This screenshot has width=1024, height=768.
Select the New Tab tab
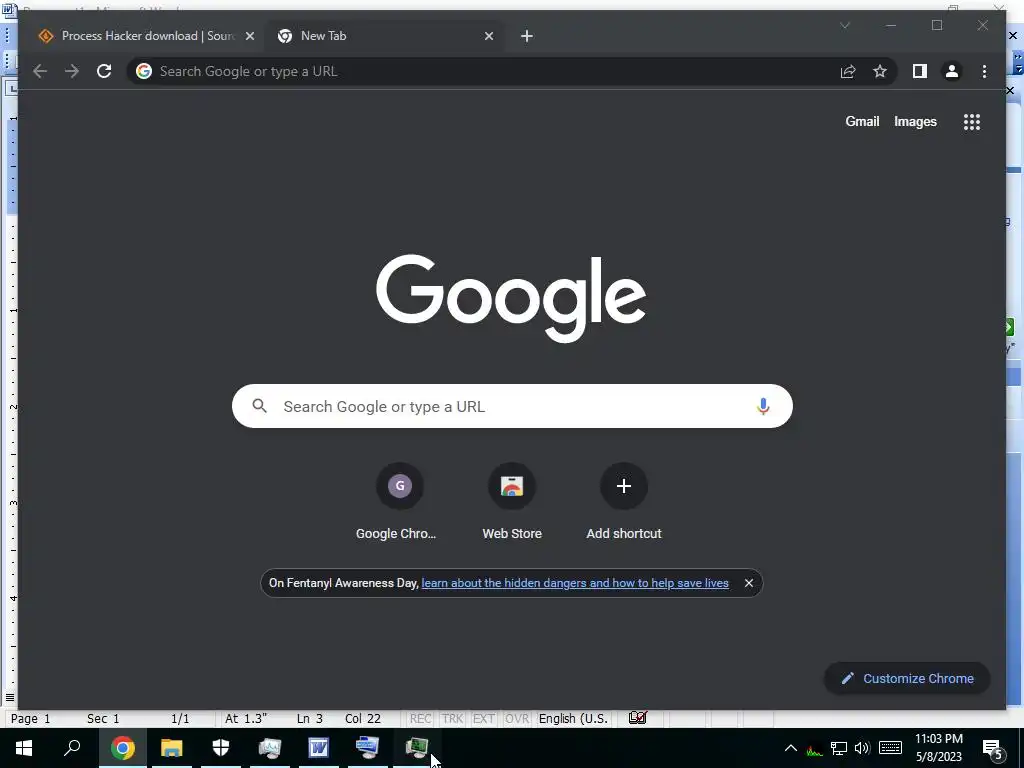384,36
